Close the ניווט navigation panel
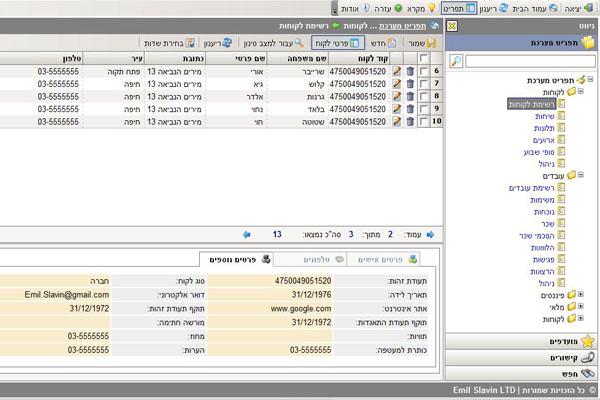 452,26
